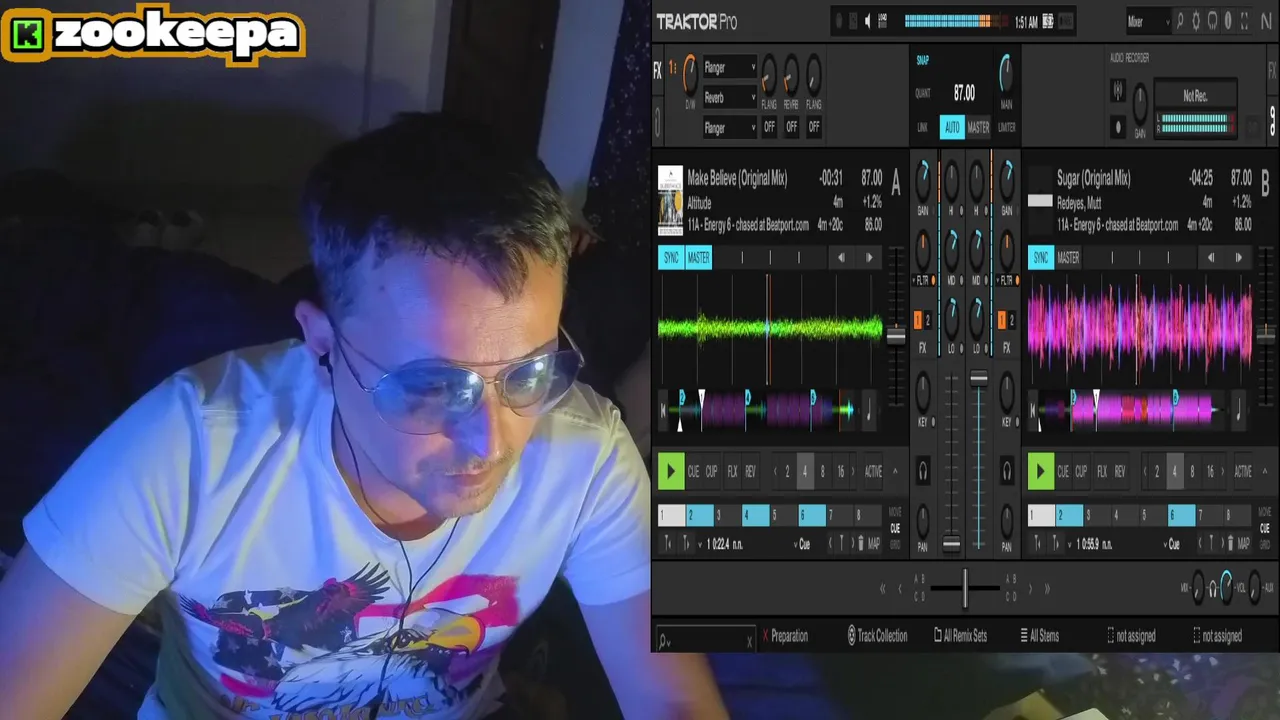
Task: Click Deck A tempo fader
Action: click(x=896, y=337)
